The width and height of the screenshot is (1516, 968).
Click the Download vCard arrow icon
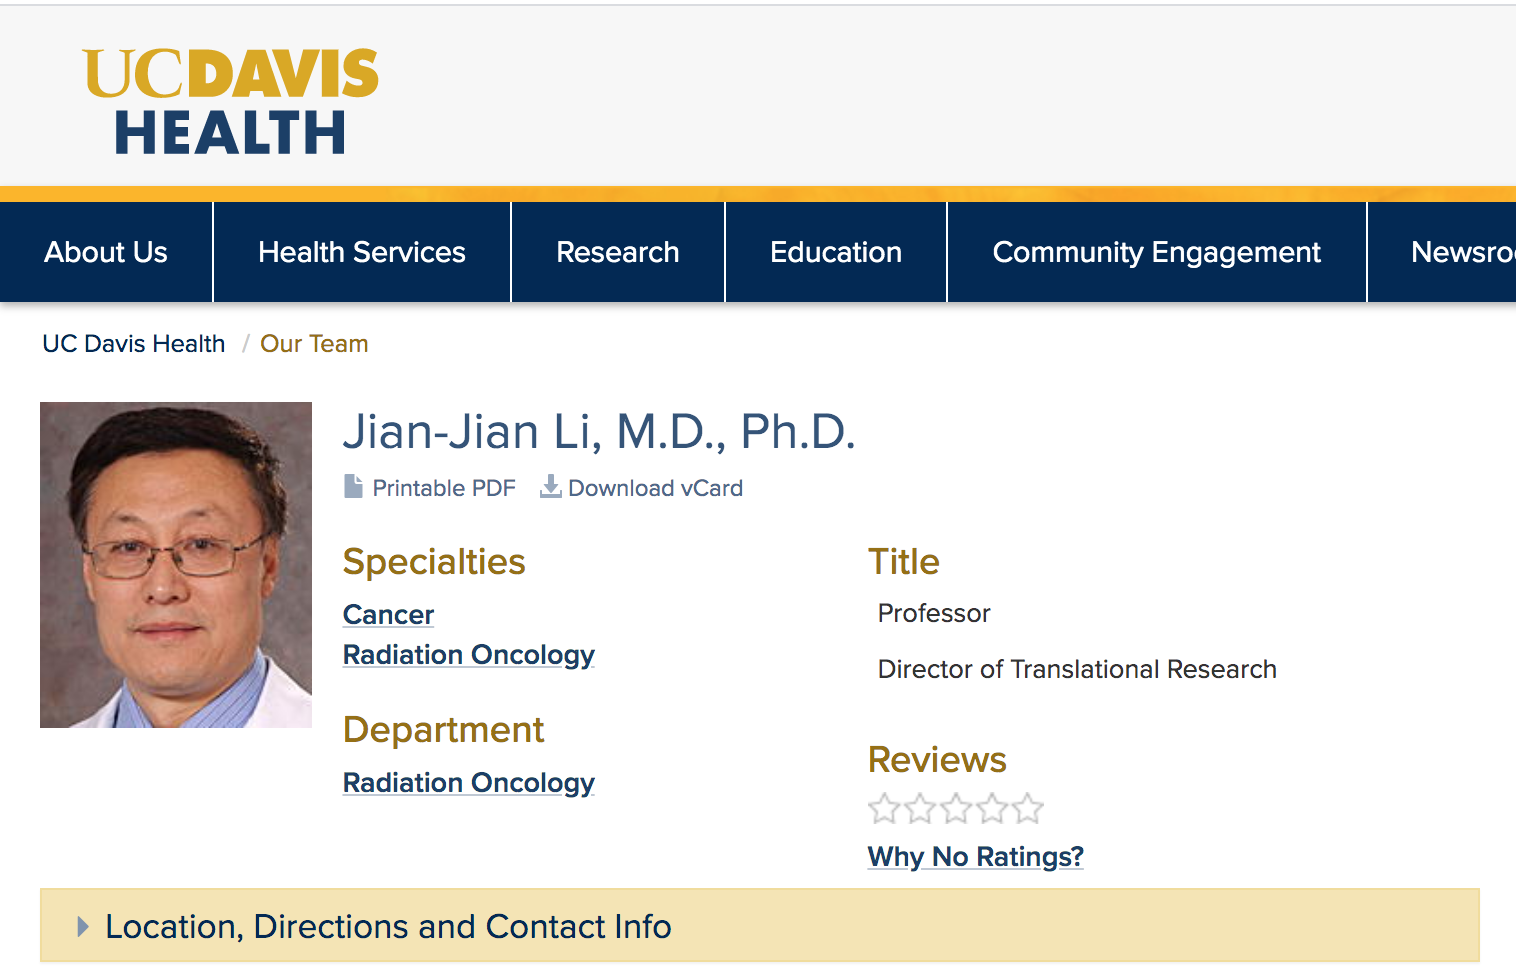pyautogui.click(x=550, y=486)
